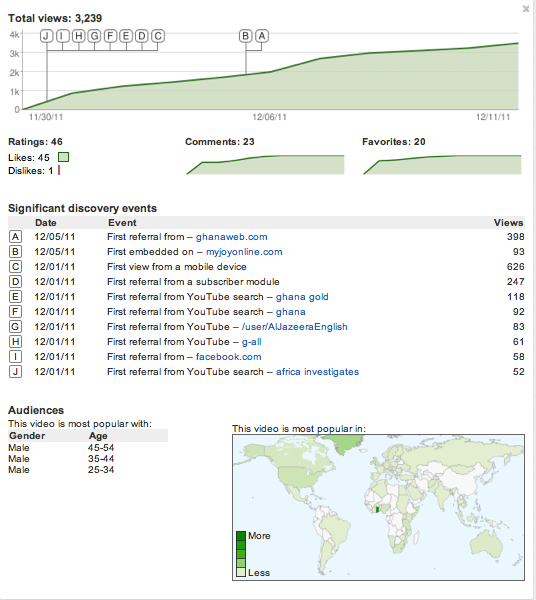Click chart marker J on the views graph
This screenshot has width=536, height=600.
coord(47,36)
